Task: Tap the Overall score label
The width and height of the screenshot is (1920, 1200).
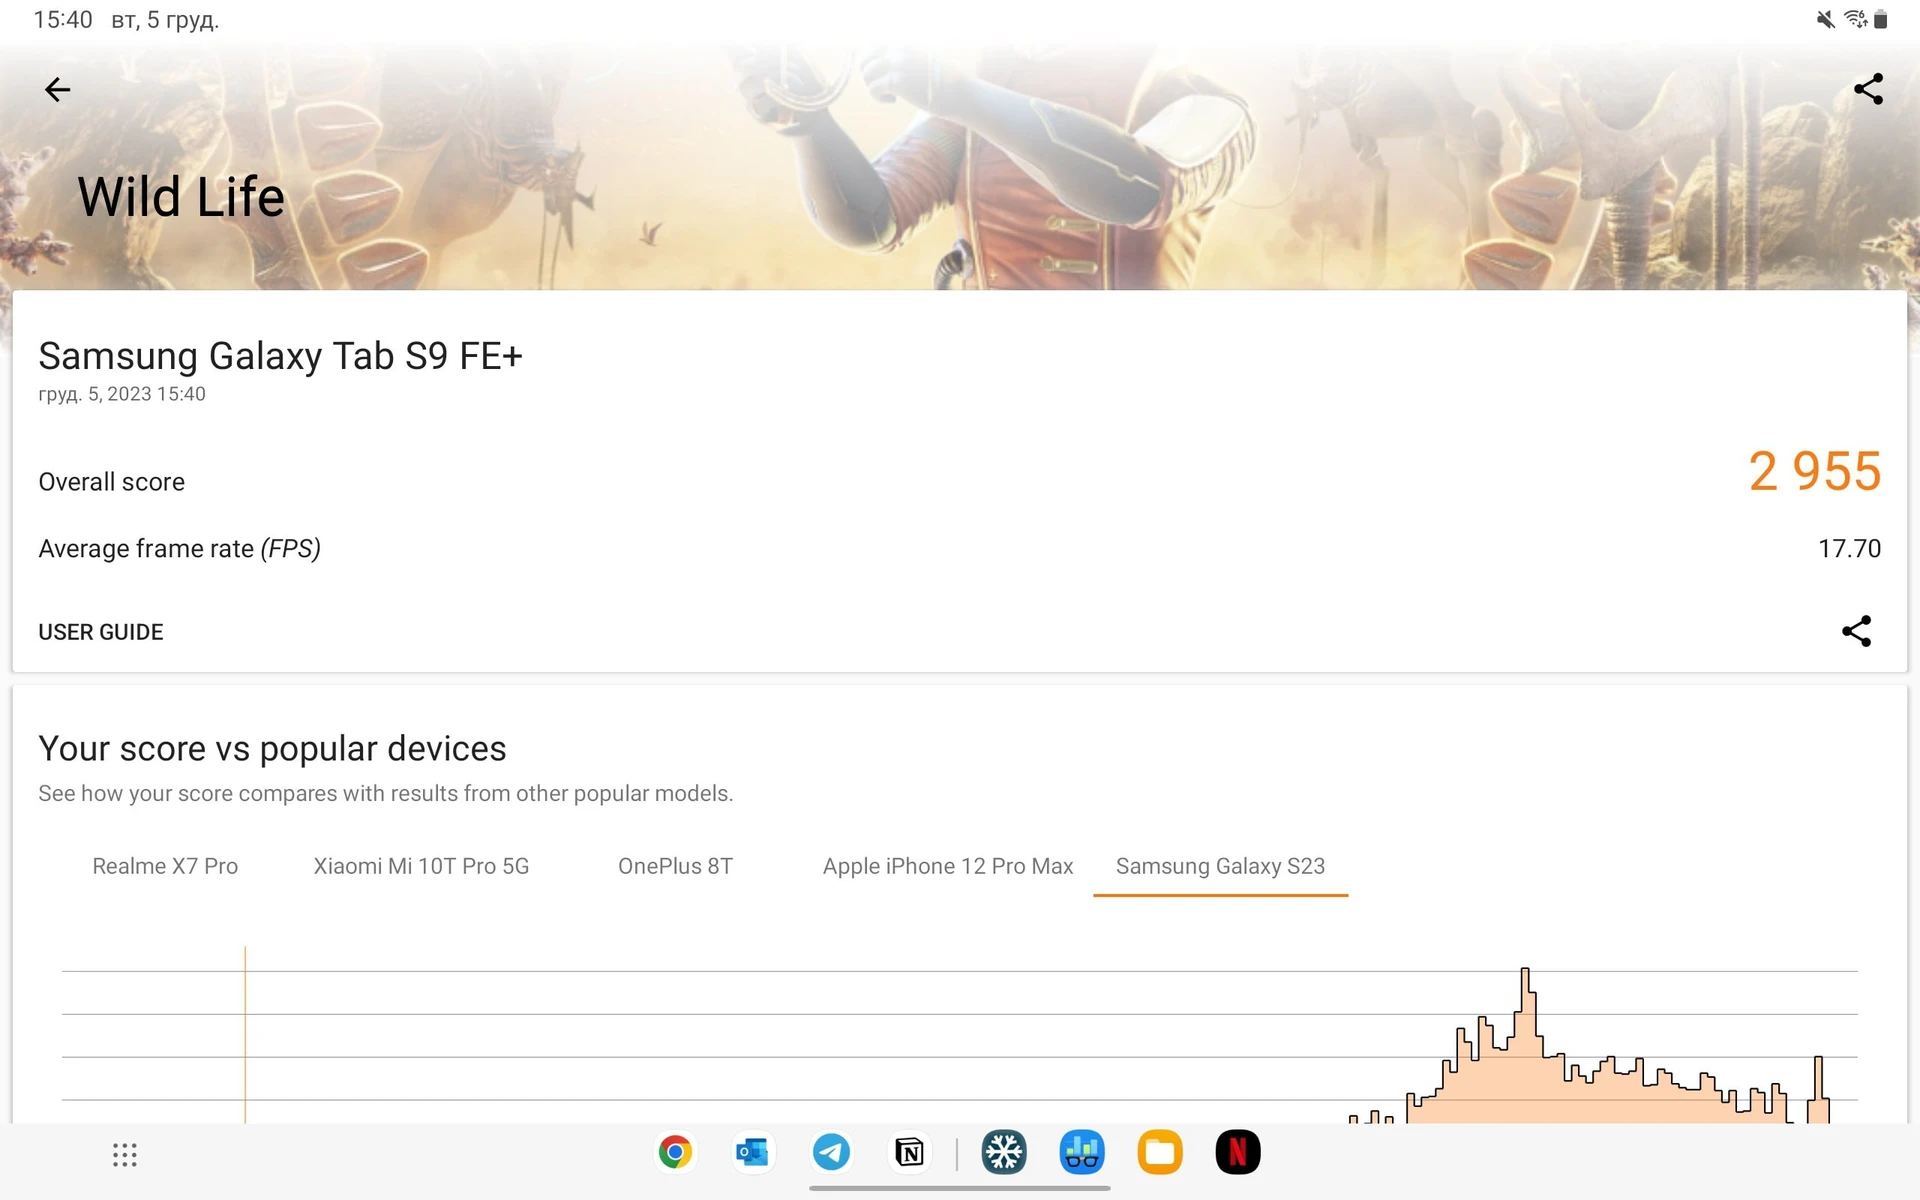Action: pos(111,482)
